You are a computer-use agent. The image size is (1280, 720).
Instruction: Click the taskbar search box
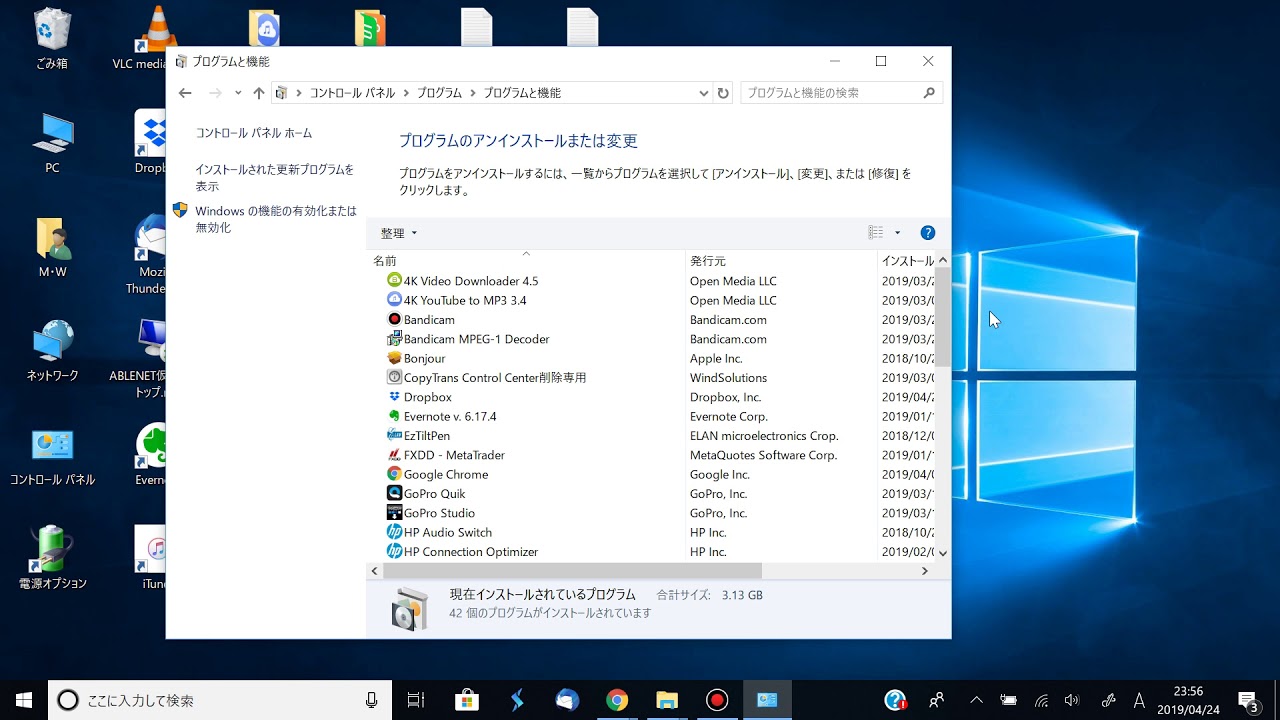218,700
